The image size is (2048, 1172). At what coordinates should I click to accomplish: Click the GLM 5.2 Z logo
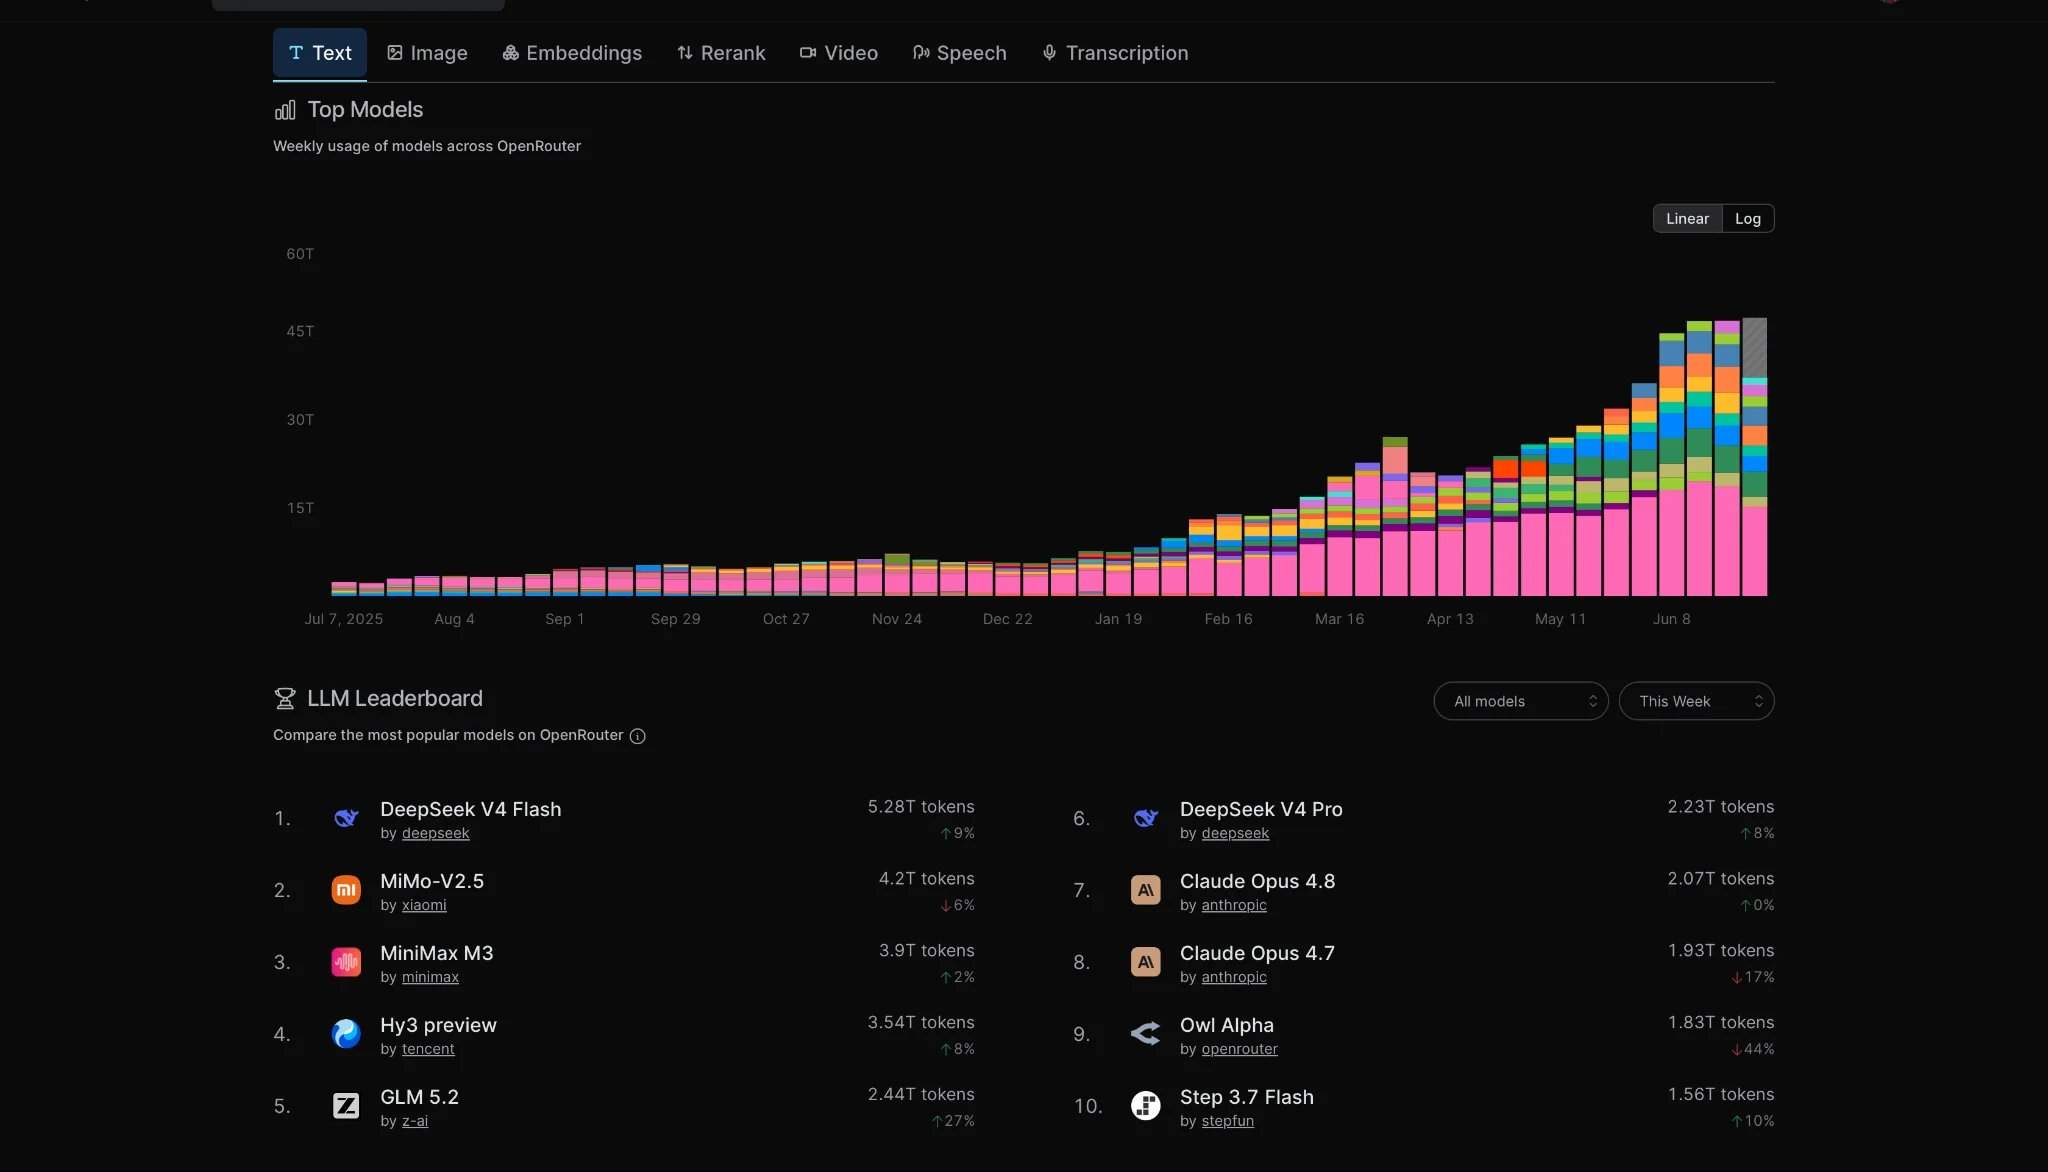click(346, 1106)
